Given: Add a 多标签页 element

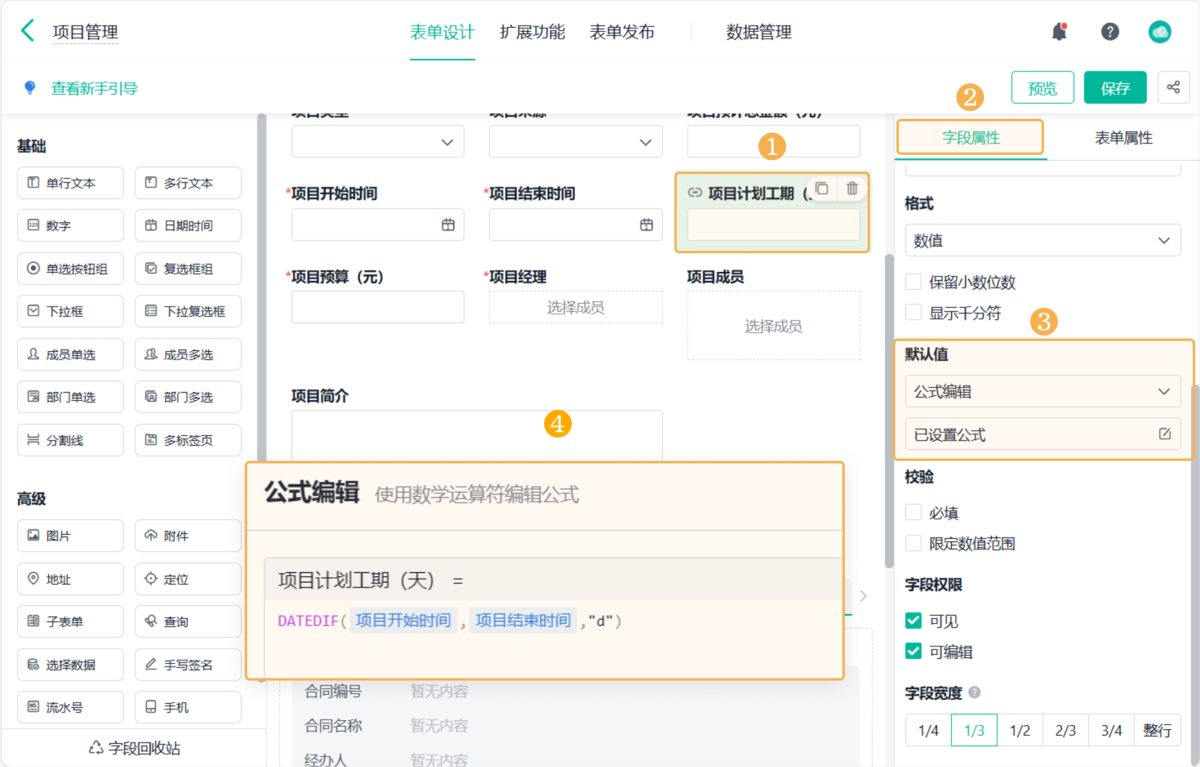Looking at the screenshot, I should coord(188,440).
